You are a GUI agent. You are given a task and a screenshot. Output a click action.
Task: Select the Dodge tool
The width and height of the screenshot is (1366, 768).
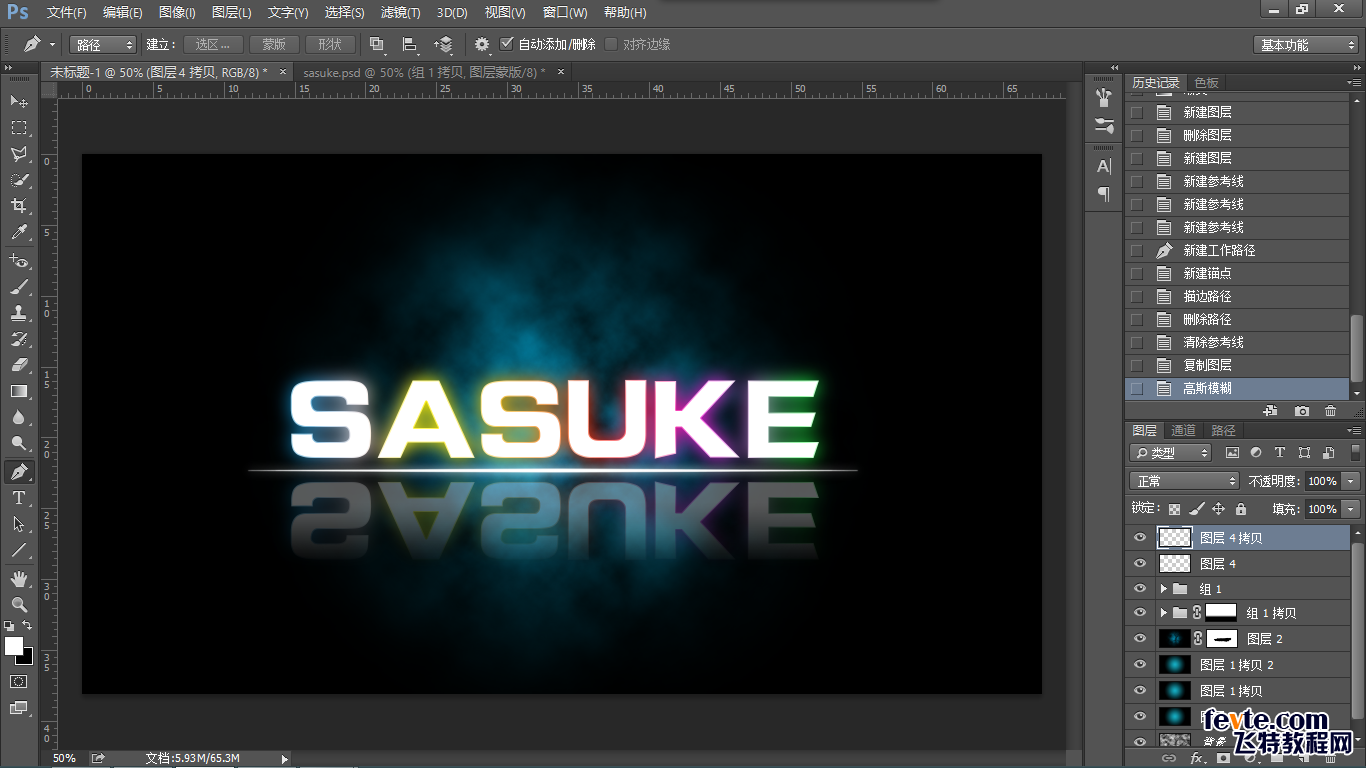(x=19, y=443)
